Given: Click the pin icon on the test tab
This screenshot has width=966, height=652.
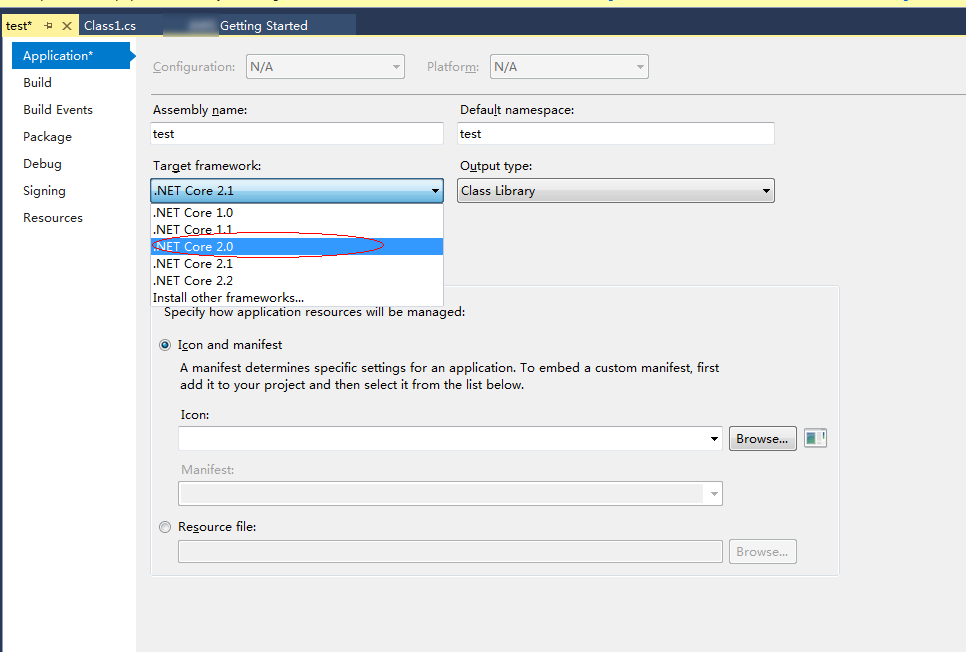Looking at the screenshot, I should pos(48,26).
